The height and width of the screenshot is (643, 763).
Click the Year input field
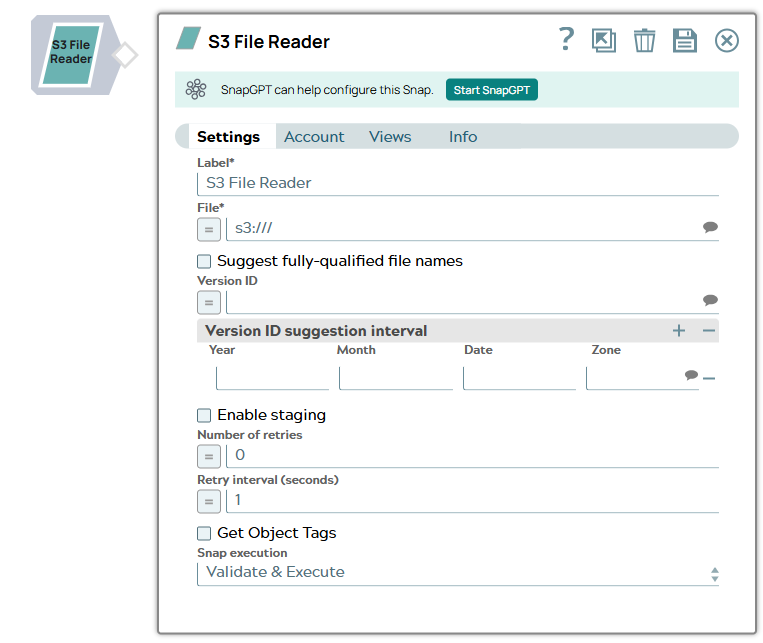pyautogui.click(x=272, y=378)
